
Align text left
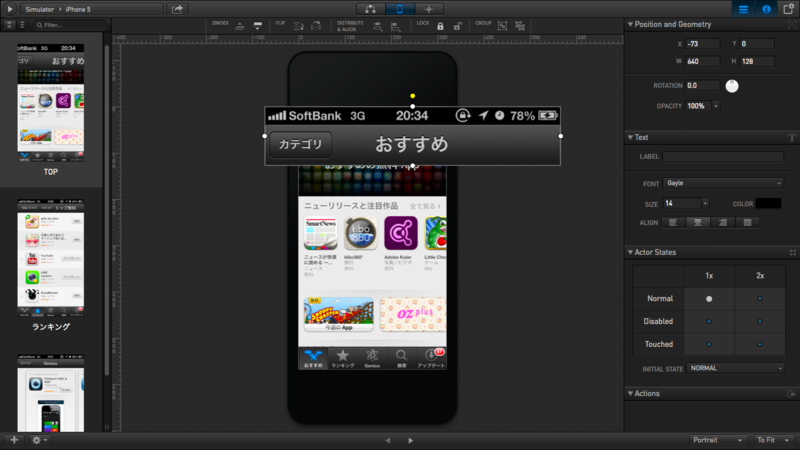[x=673, y=222]
